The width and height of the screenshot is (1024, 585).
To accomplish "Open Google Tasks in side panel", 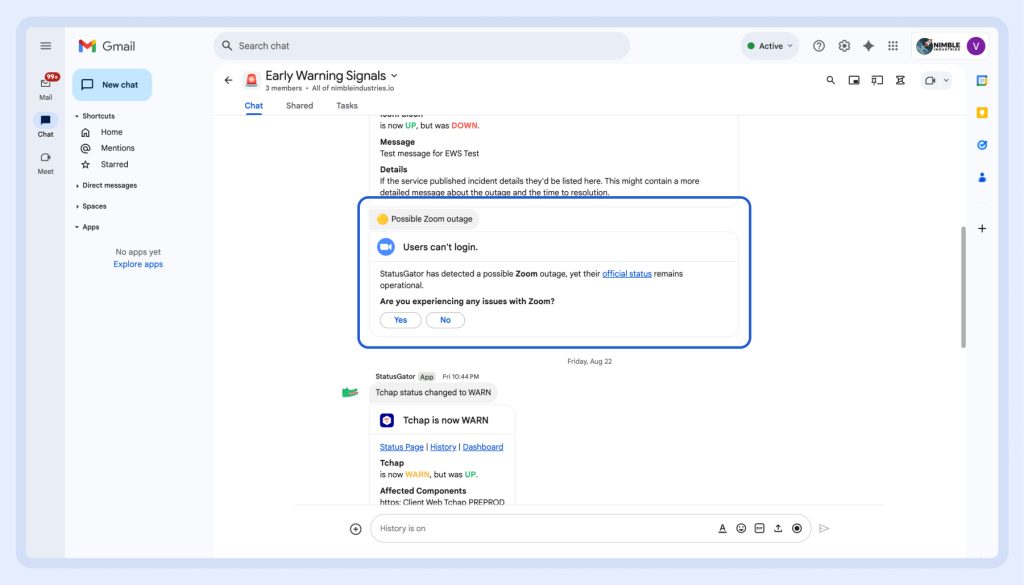I will [982, 145].
